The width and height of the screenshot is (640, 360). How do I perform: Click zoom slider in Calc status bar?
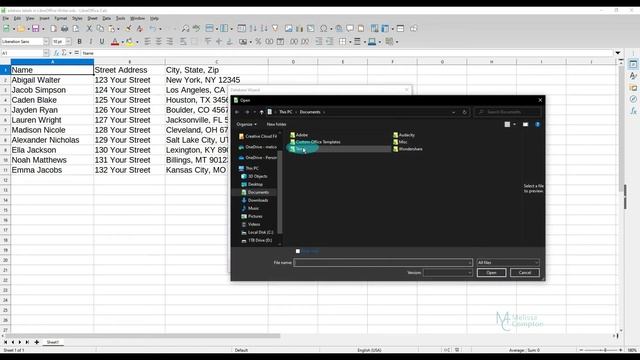pyautogui.click(x=600, y=350)
